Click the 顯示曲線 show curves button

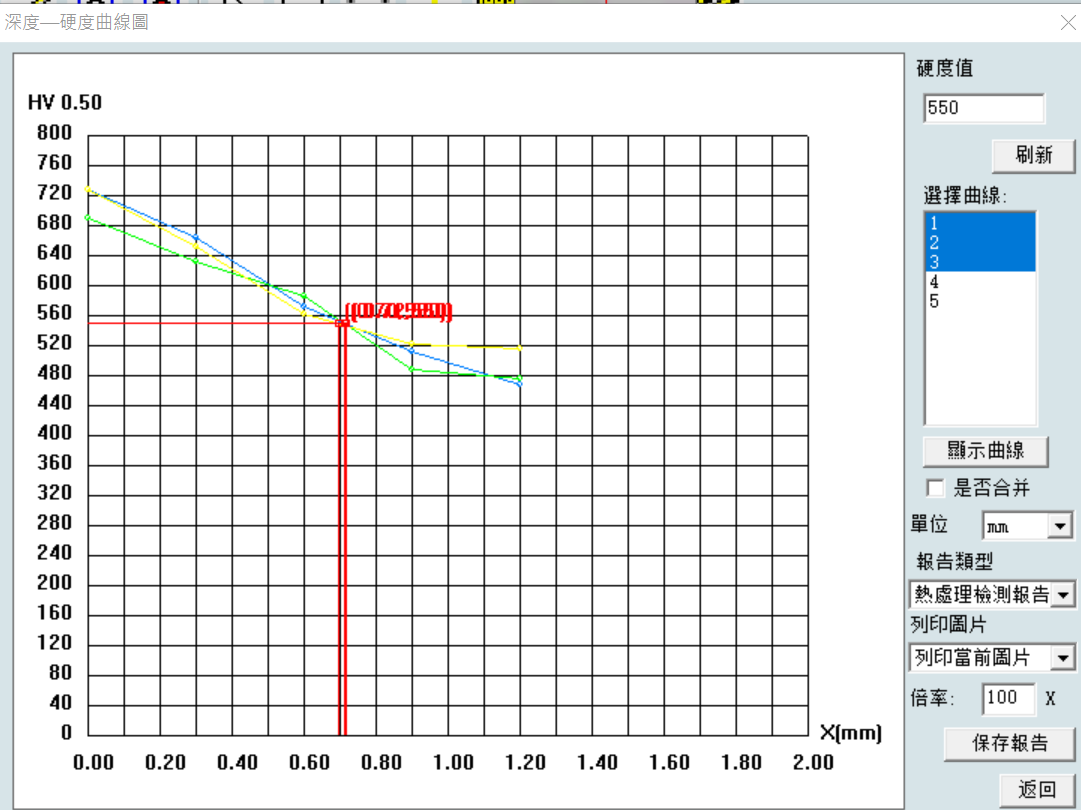[x=985, y=451]
